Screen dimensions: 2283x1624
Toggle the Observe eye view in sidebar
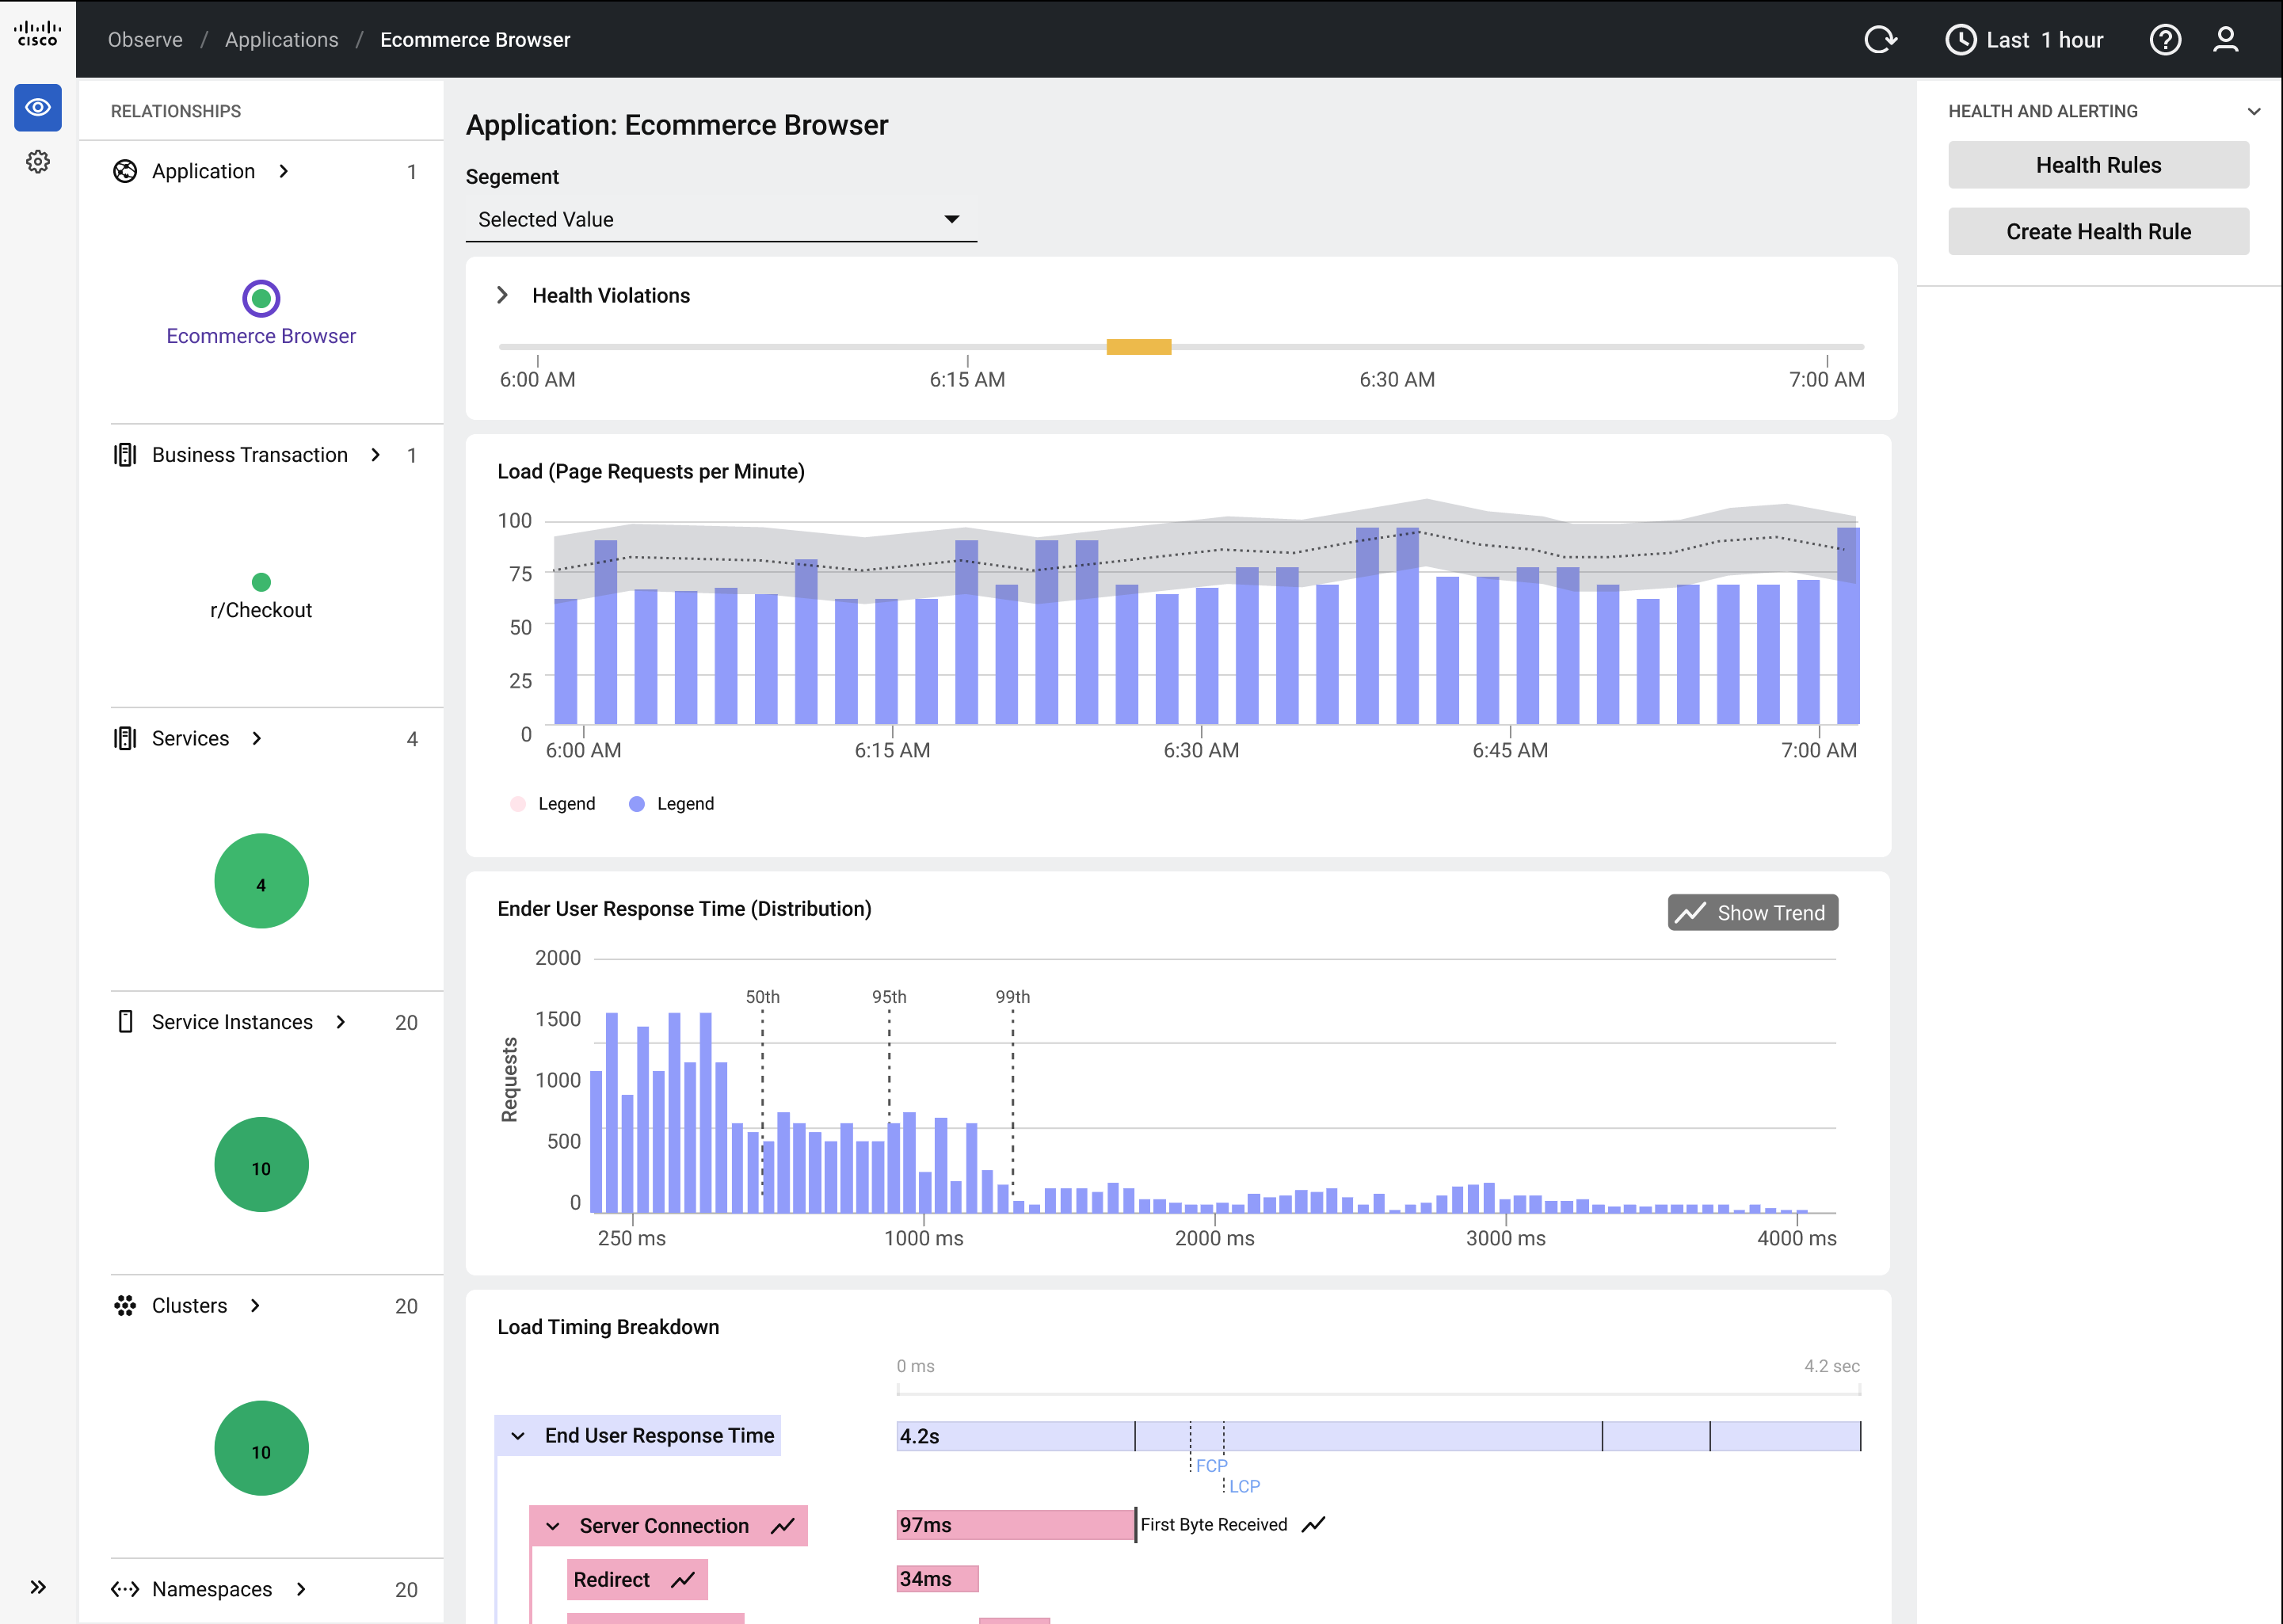point(38,108)
